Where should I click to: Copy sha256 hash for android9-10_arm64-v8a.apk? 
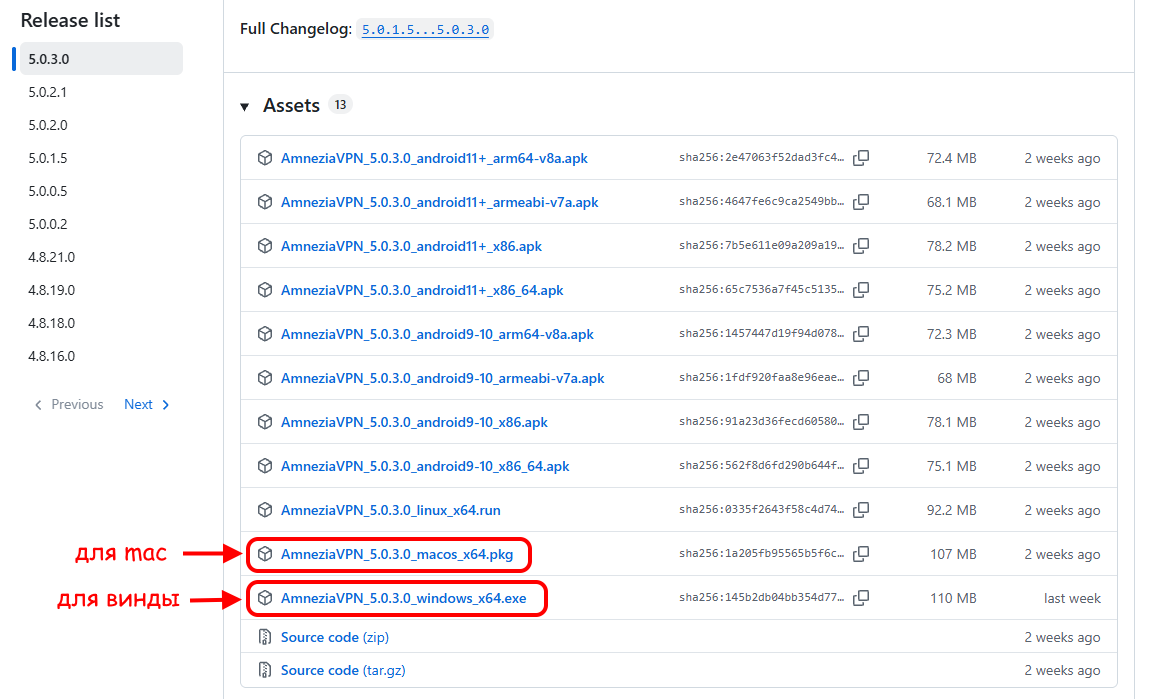[x=861, y=334]
